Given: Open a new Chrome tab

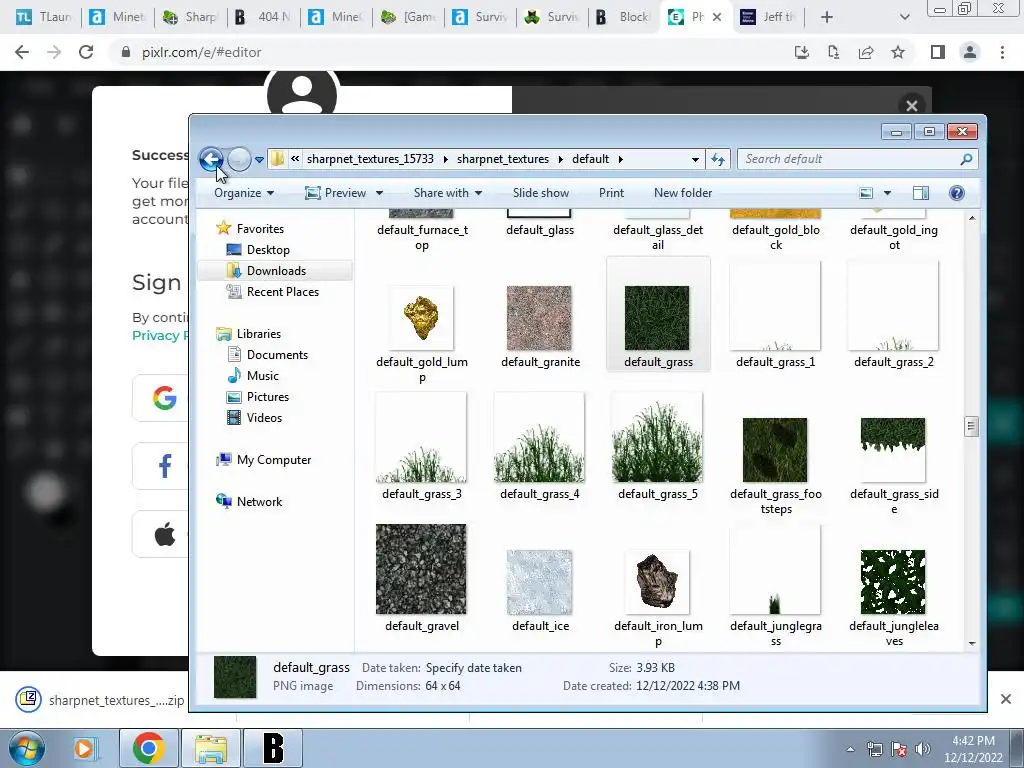Looking at the screenshot, I should coord(827,17).
